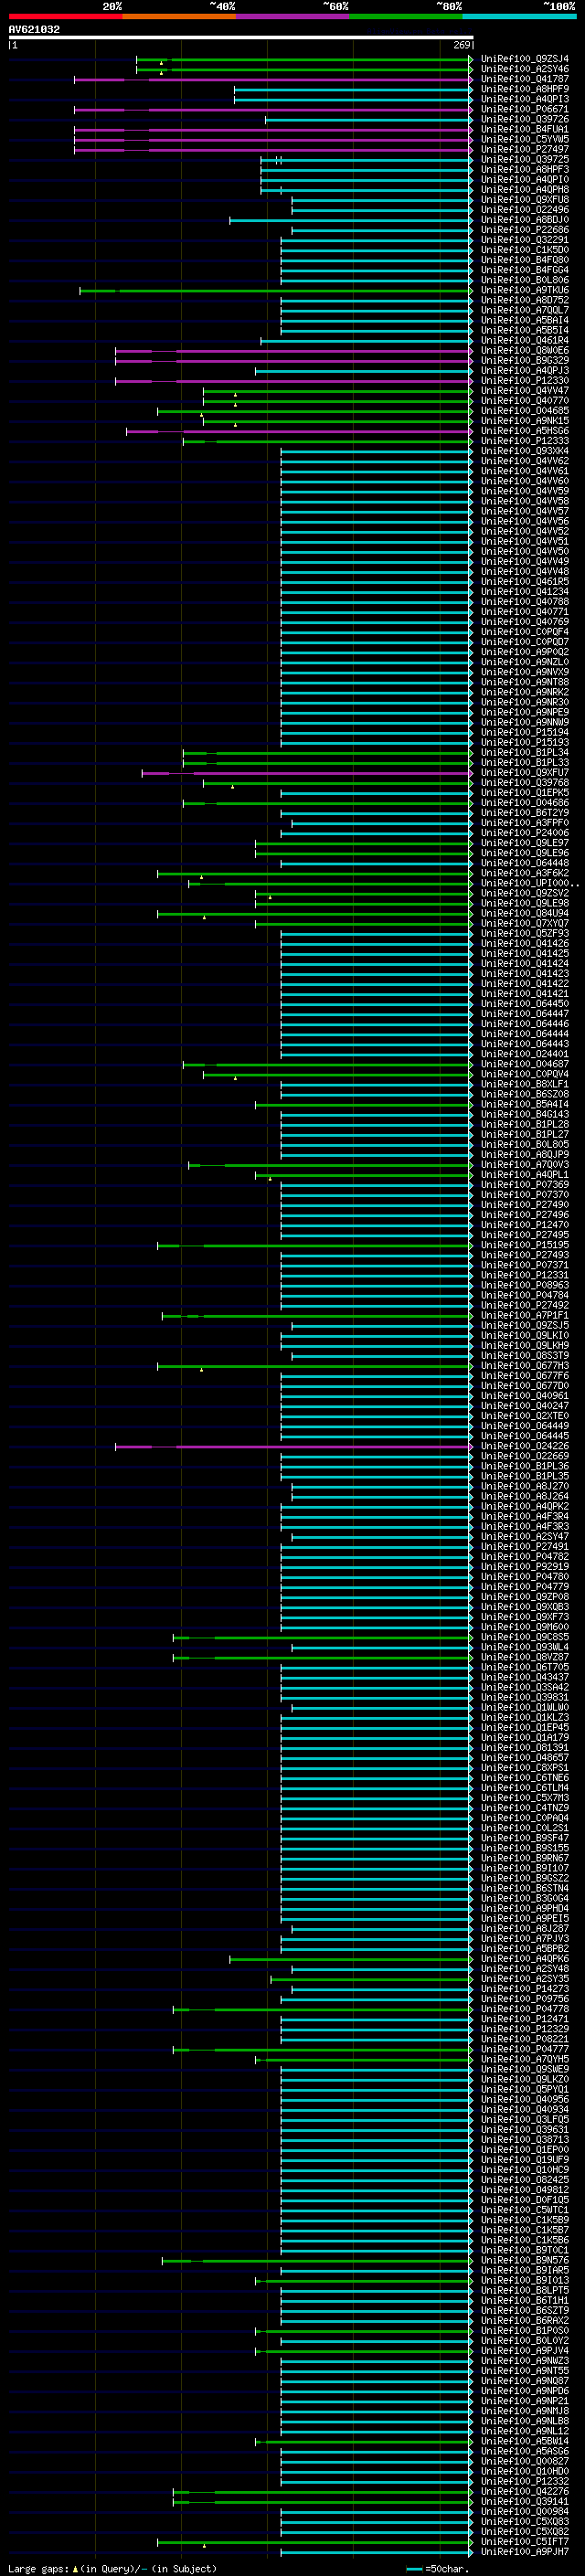Screen dimensions: 585x2576
Task: Select the UniRef100_B4FQ80 label
Action: pyautogui.click(x=524, y=260)
